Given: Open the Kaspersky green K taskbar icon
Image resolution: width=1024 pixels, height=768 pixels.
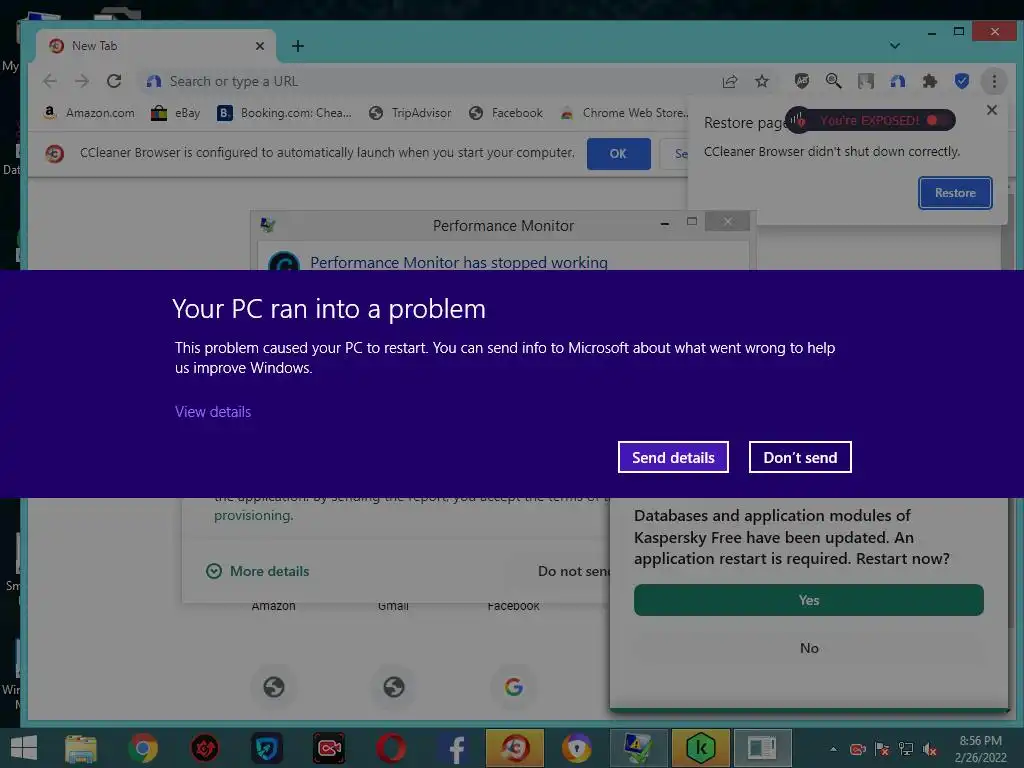Looking at the screenshot, I should coord(701,748).
